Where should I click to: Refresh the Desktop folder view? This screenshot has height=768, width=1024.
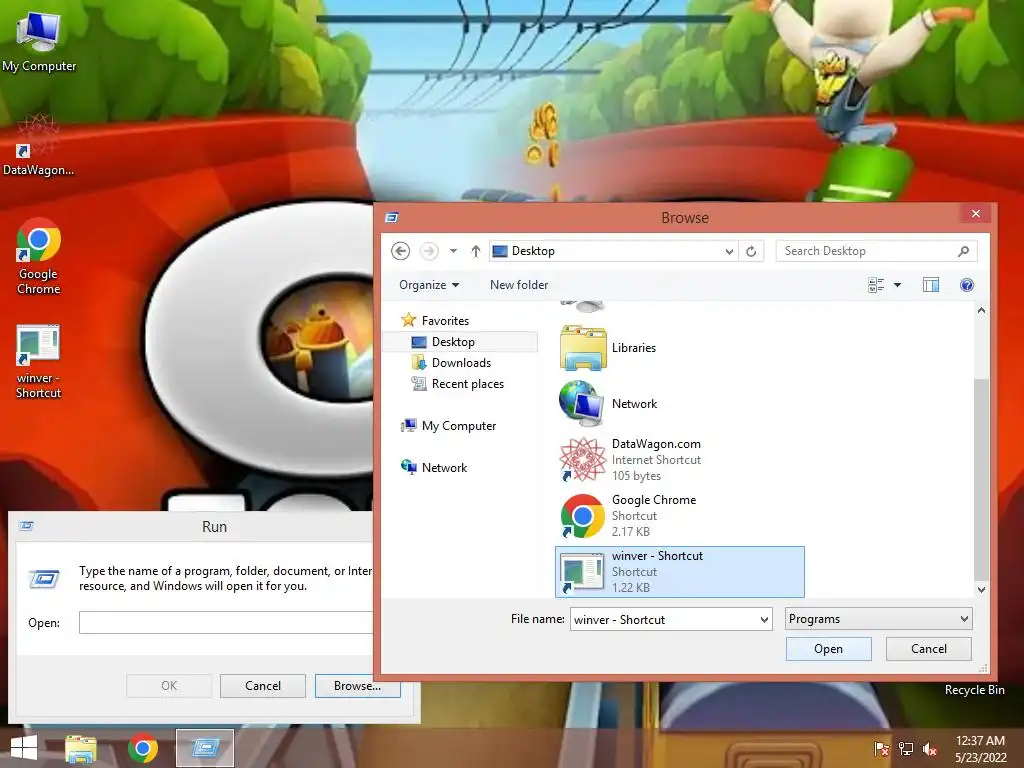(751, 251)
